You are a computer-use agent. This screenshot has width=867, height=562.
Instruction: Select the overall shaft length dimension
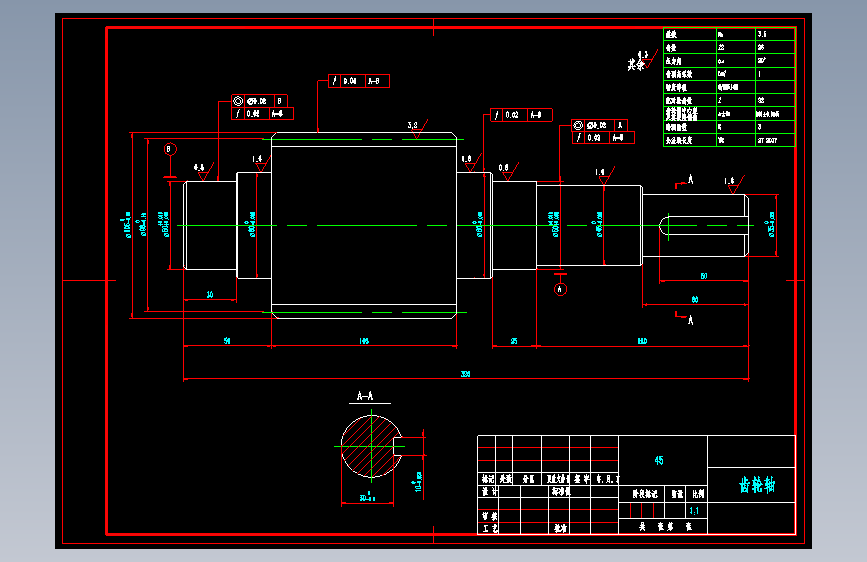(466, 374)
